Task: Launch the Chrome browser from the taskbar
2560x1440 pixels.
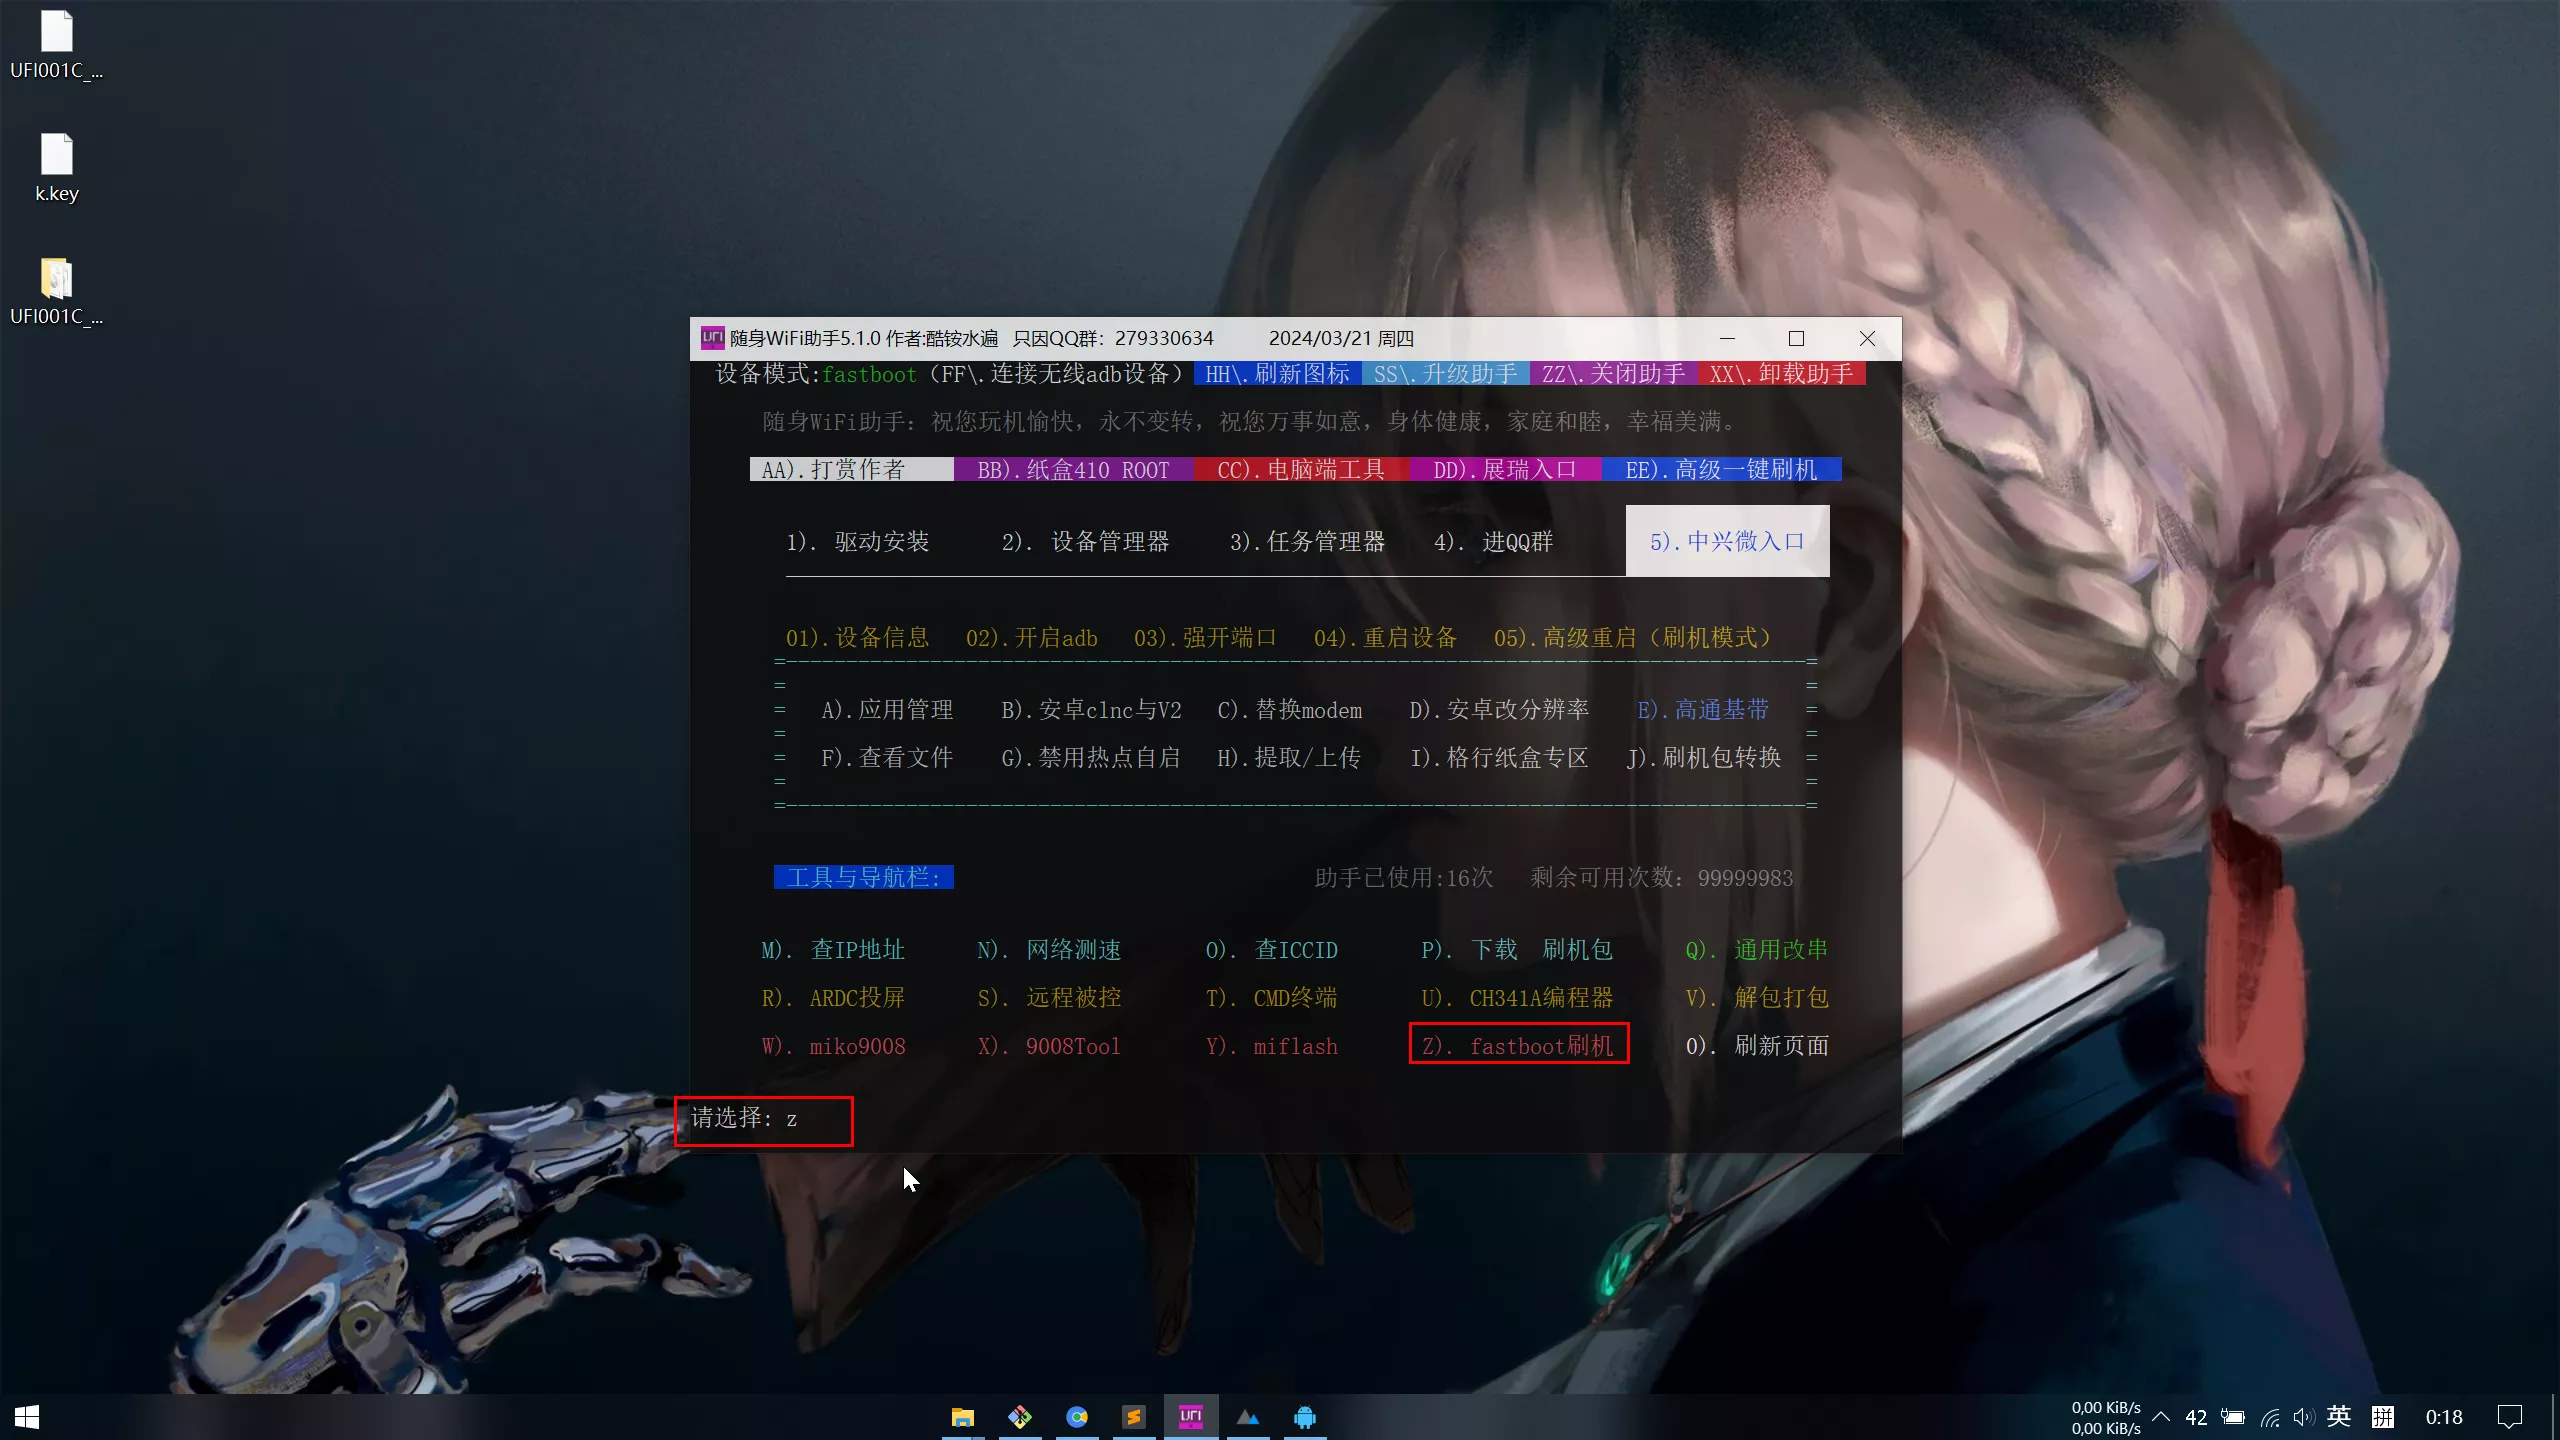Action: pos(1077,1417)
